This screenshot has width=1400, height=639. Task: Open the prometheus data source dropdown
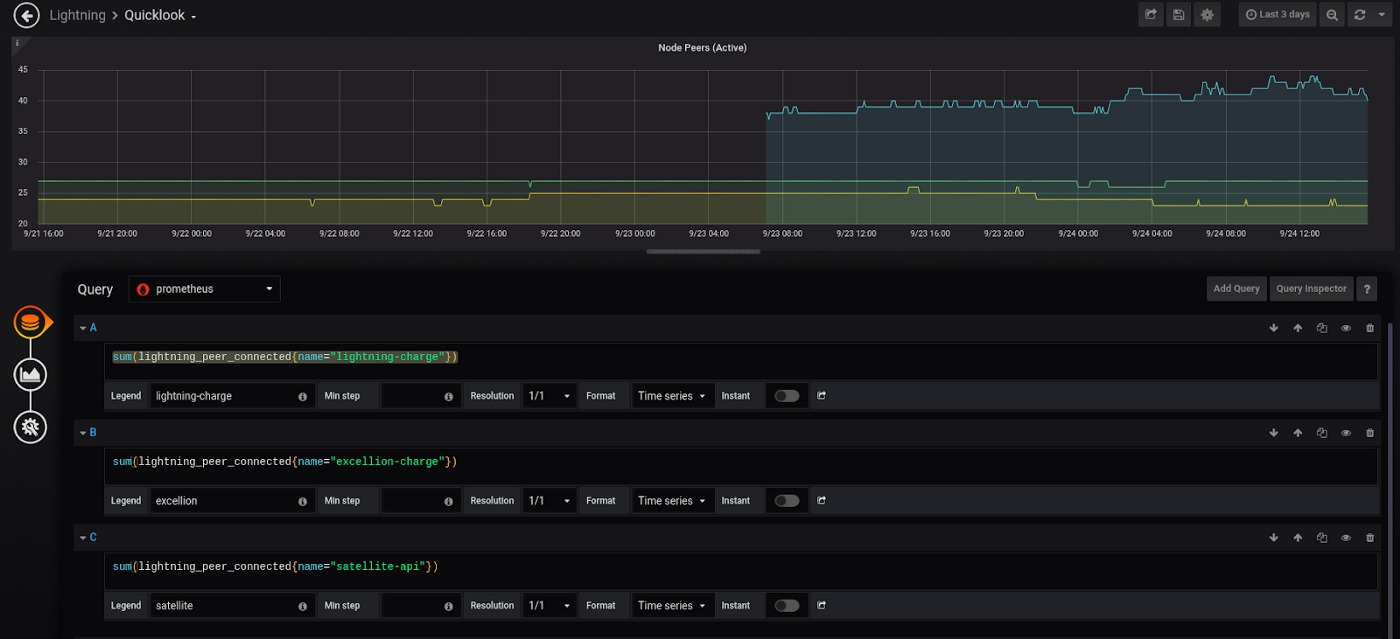pos(205,289)
